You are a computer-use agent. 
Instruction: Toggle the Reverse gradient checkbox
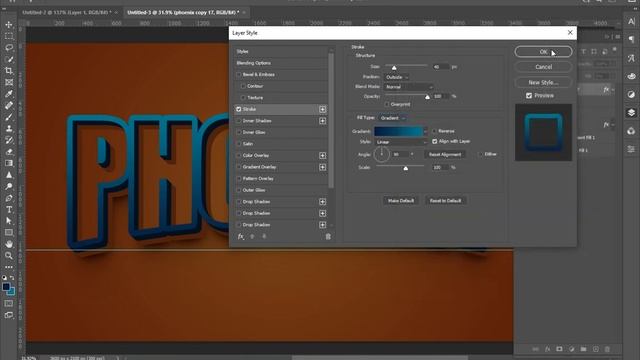[434, 131]
